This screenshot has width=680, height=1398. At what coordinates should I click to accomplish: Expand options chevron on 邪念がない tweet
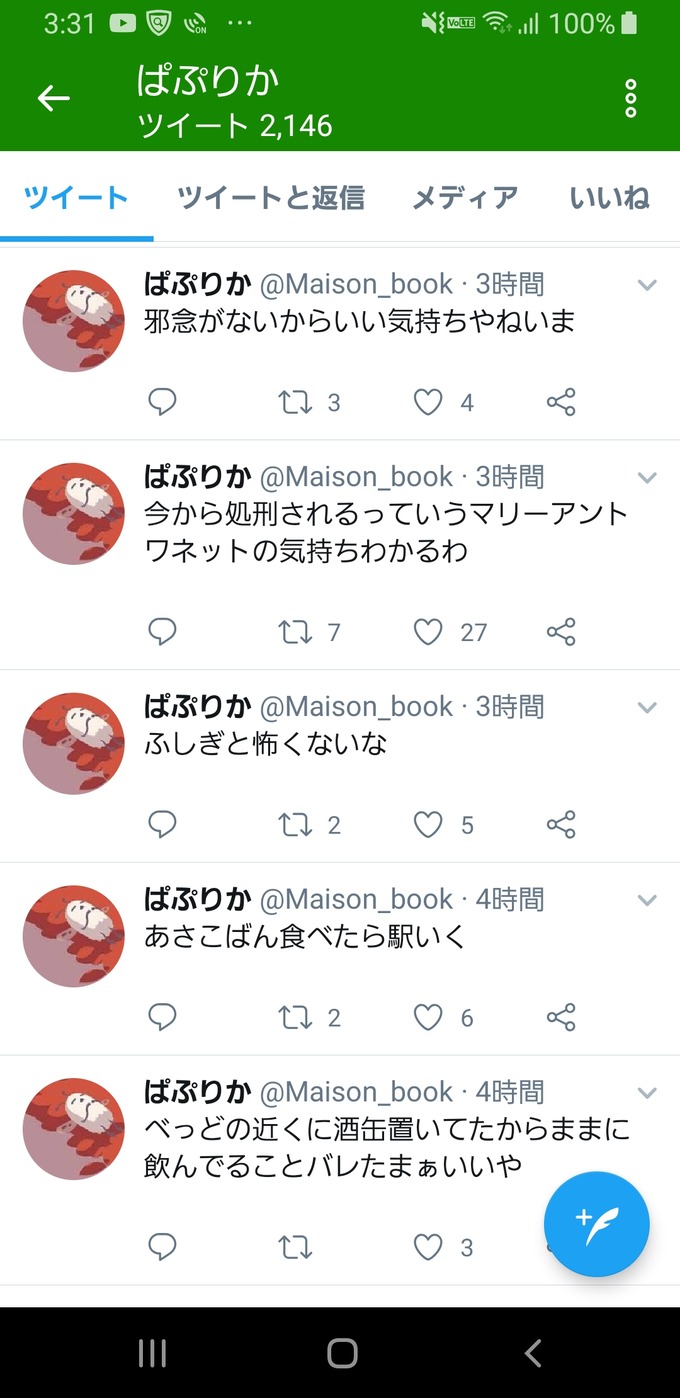pyautogui.click(x=647, y=285)
